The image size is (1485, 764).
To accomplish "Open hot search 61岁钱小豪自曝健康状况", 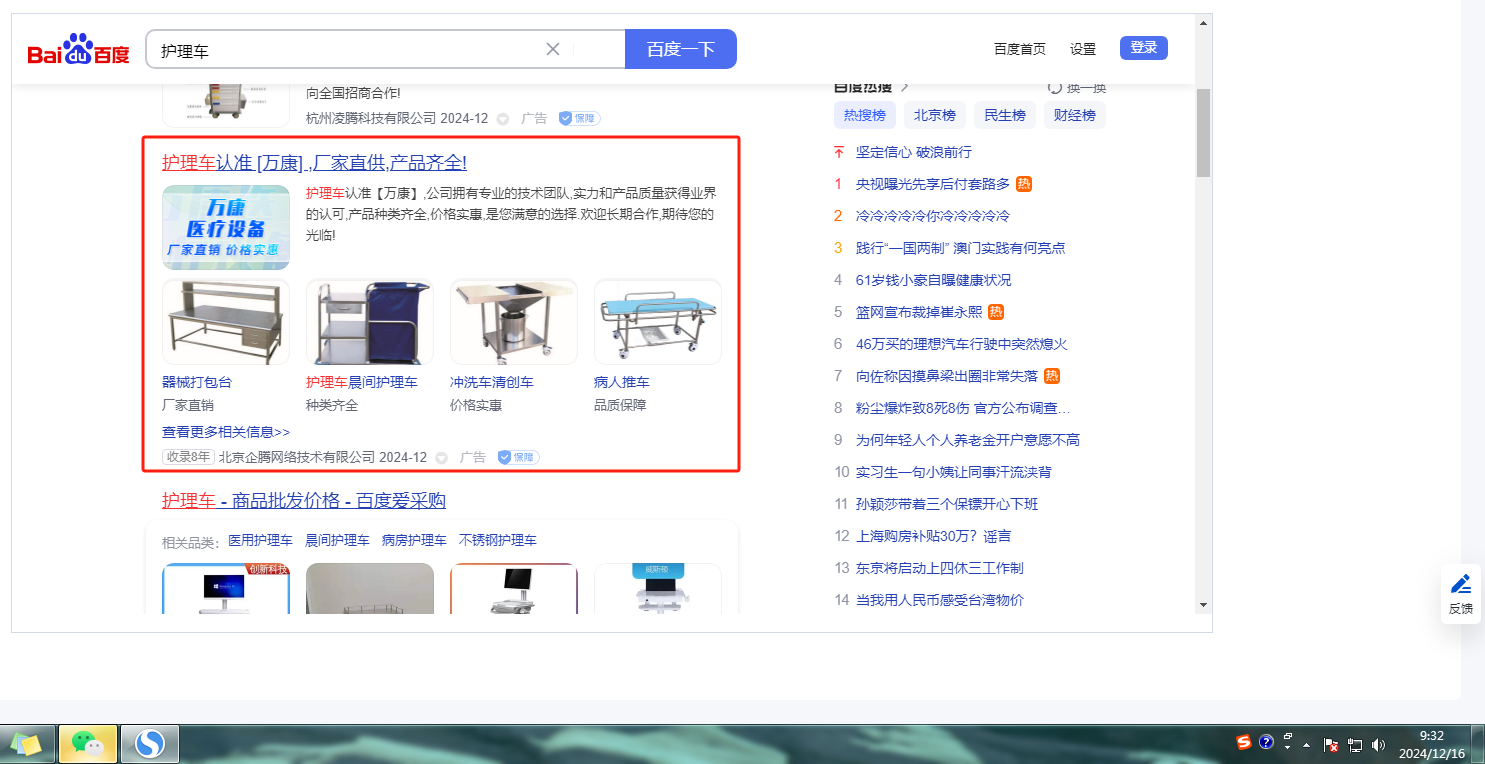I will tap(934, 280).
